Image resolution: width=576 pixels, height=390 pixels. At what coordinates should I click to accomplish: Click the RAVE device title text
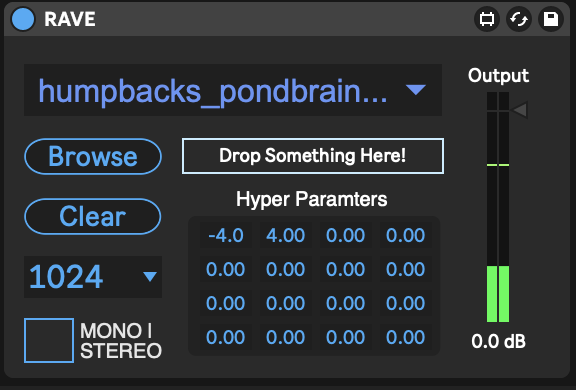coord(70,19)
